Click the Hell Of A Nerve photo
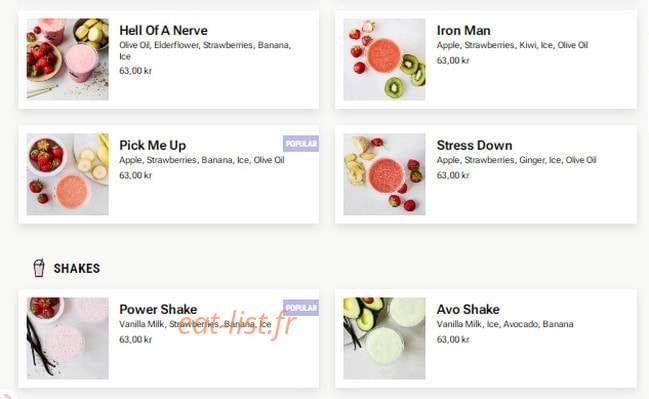 [x=68, y=59]
